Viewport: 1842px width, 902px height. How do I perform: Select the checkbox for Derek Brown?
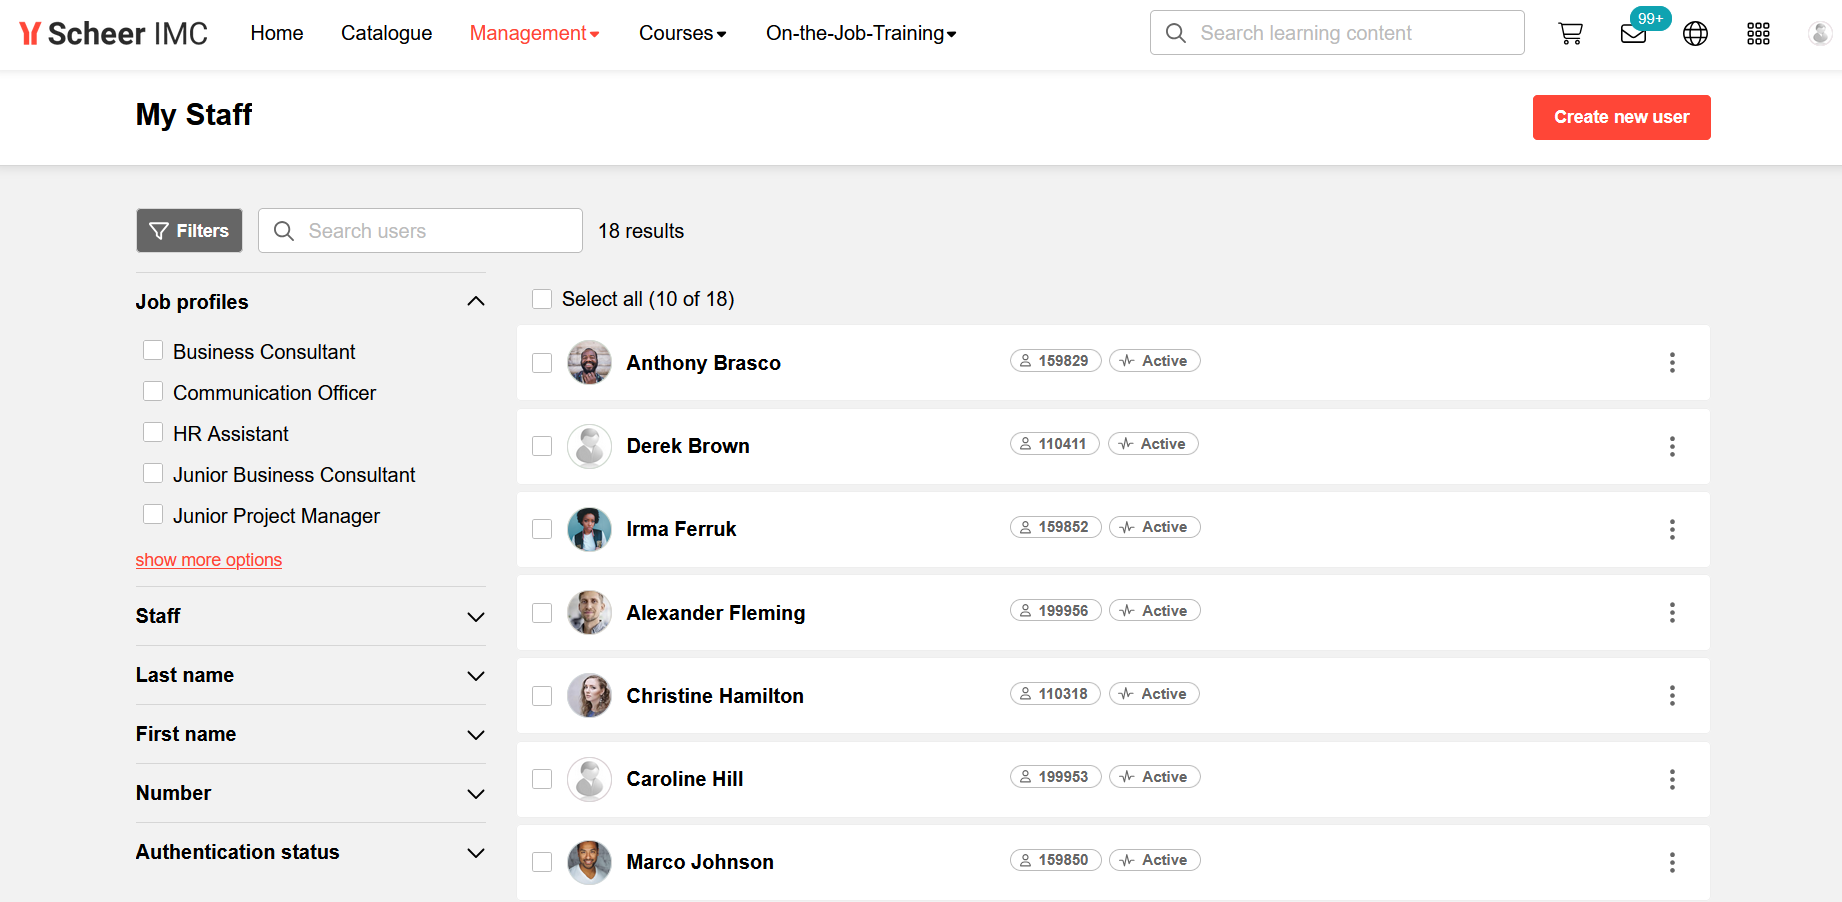542,446
